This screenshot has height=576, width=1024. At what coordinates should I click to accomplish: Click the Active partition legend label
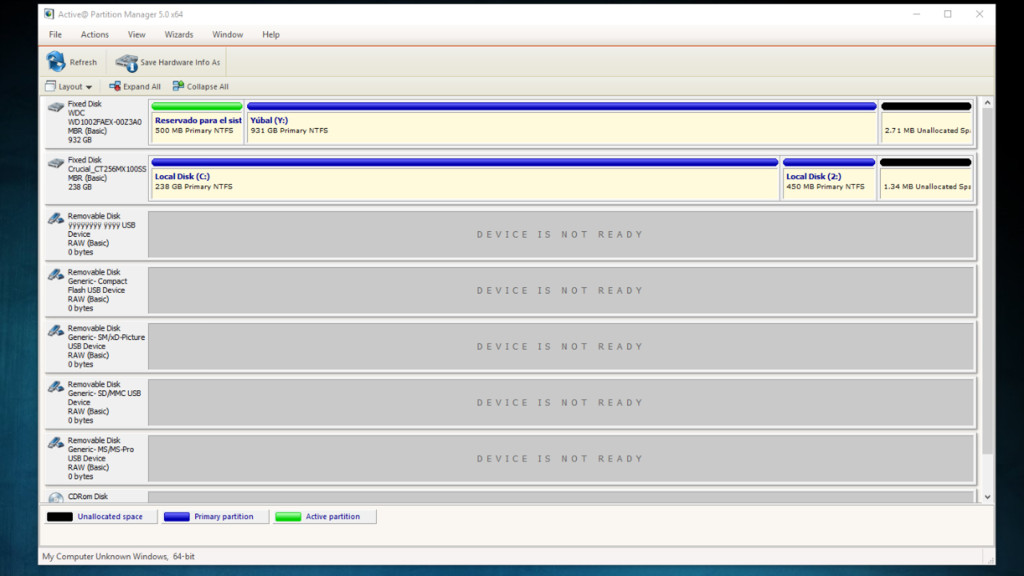pyautogui.click(x=332, y=517)
